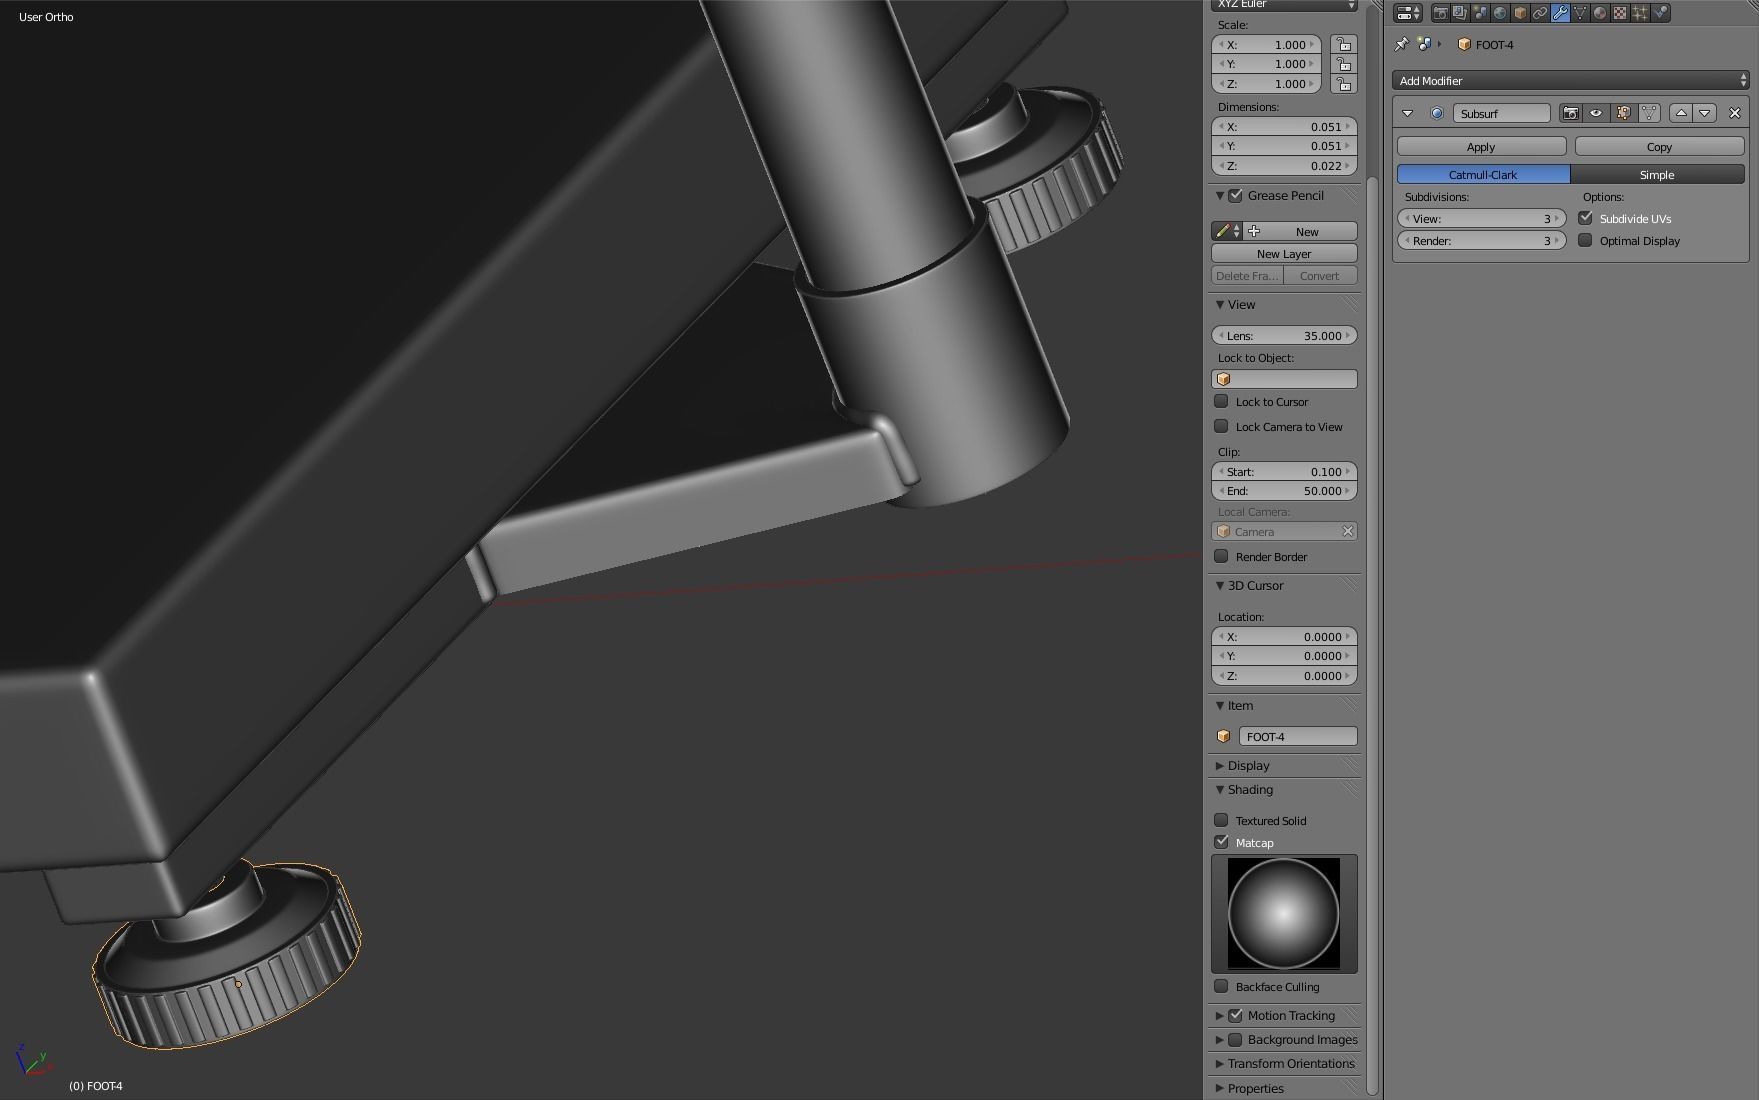The image size is (1759, 1100).
Task: Click the FOOT-4 object cube icon in breadcrumb
Action: (1464, 44)
